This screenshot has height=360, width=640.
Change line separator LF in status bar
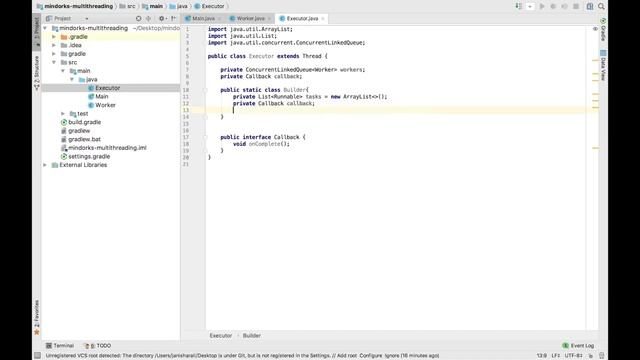(556, 356)
